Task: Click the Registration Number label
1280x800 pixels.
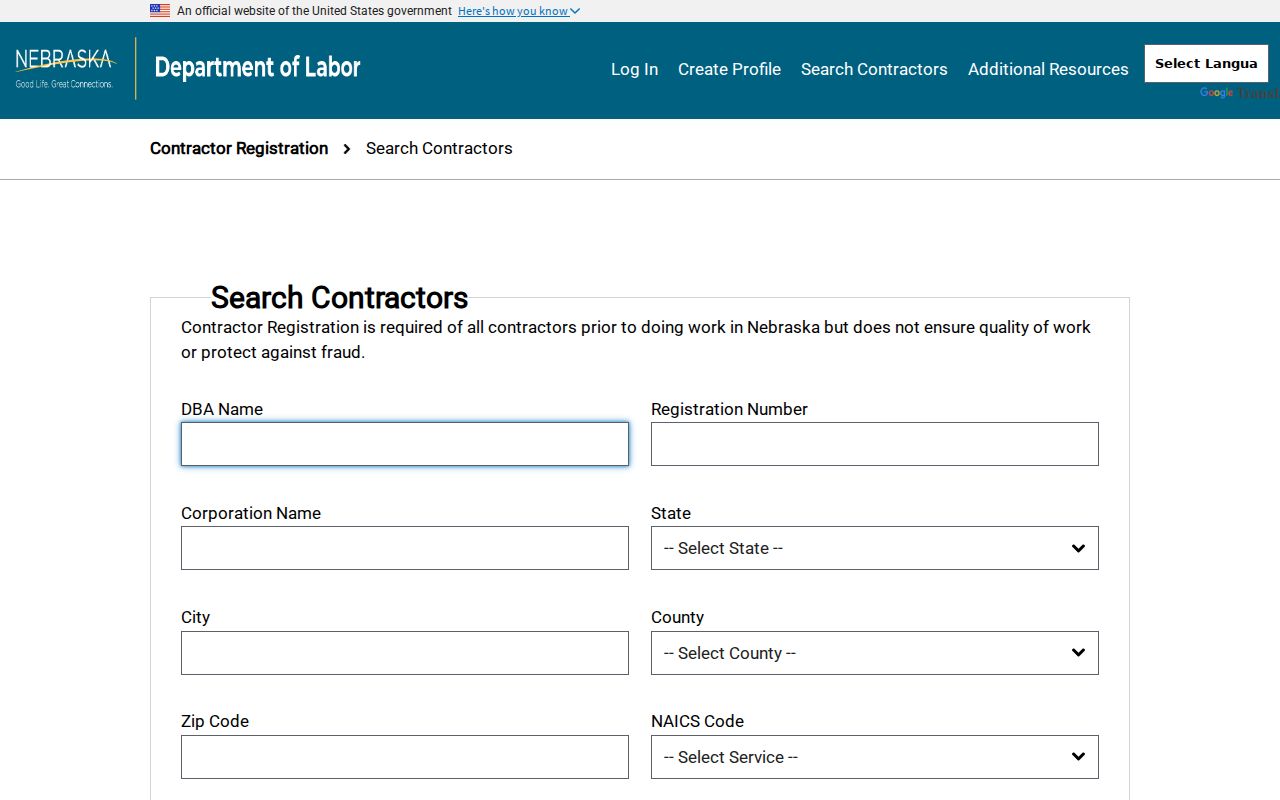Action: click(x=729, y=409)
